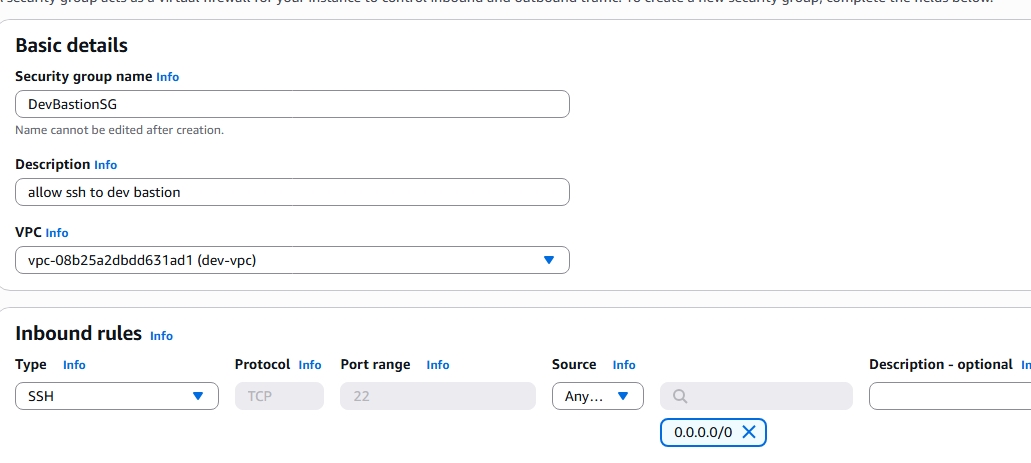Open the Source Info link
The image size is (1031, 463).
[x=624, y=365]
